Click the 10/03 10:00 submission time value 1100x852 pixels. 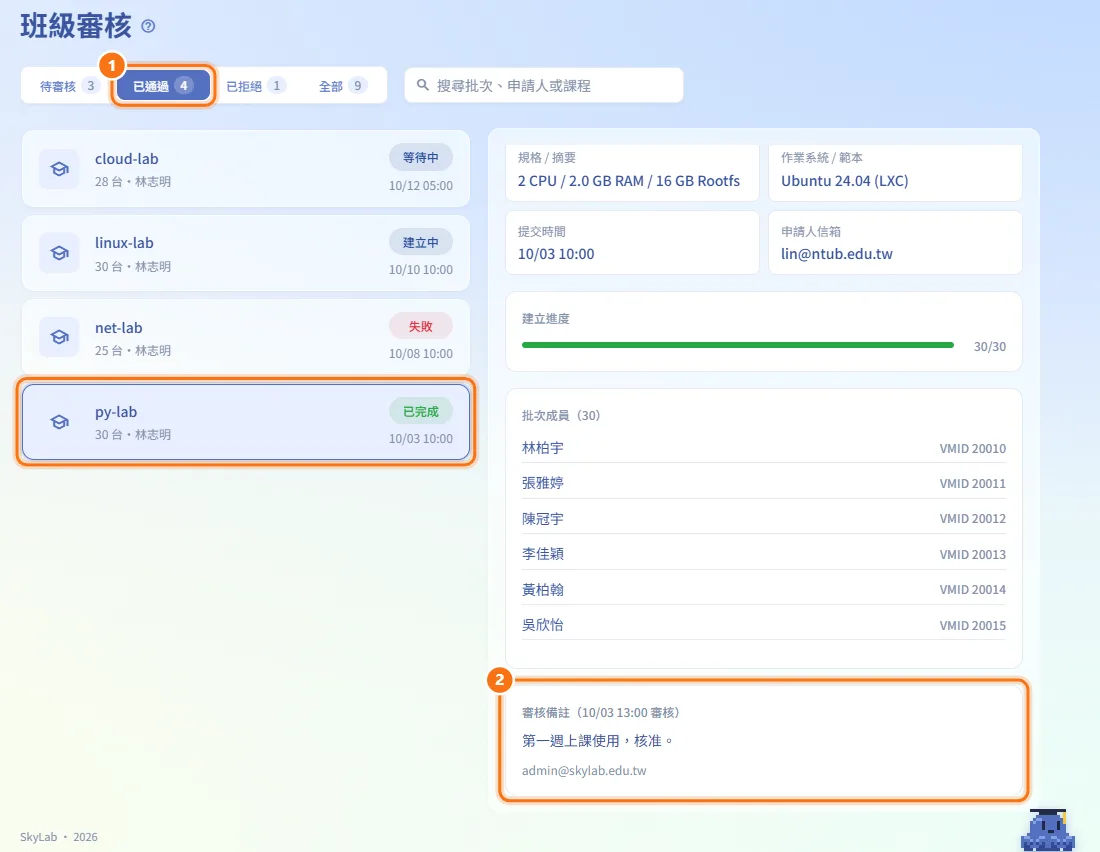click(x=556, y=254)
